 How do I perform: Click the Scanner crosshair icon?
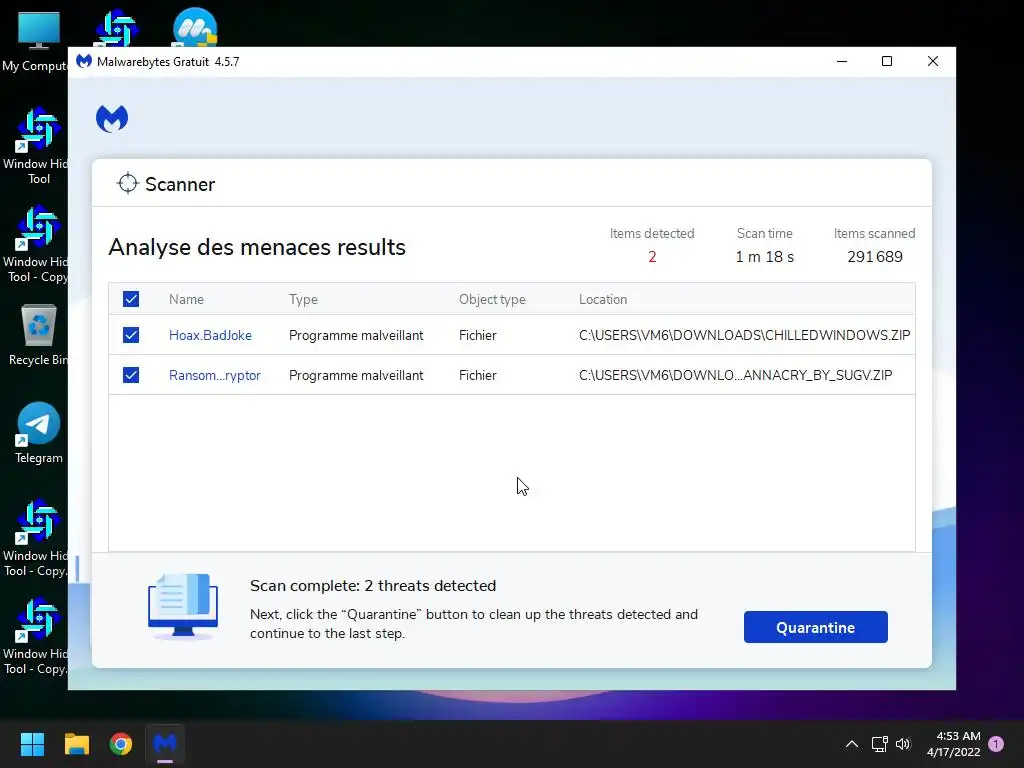(127, 184)
